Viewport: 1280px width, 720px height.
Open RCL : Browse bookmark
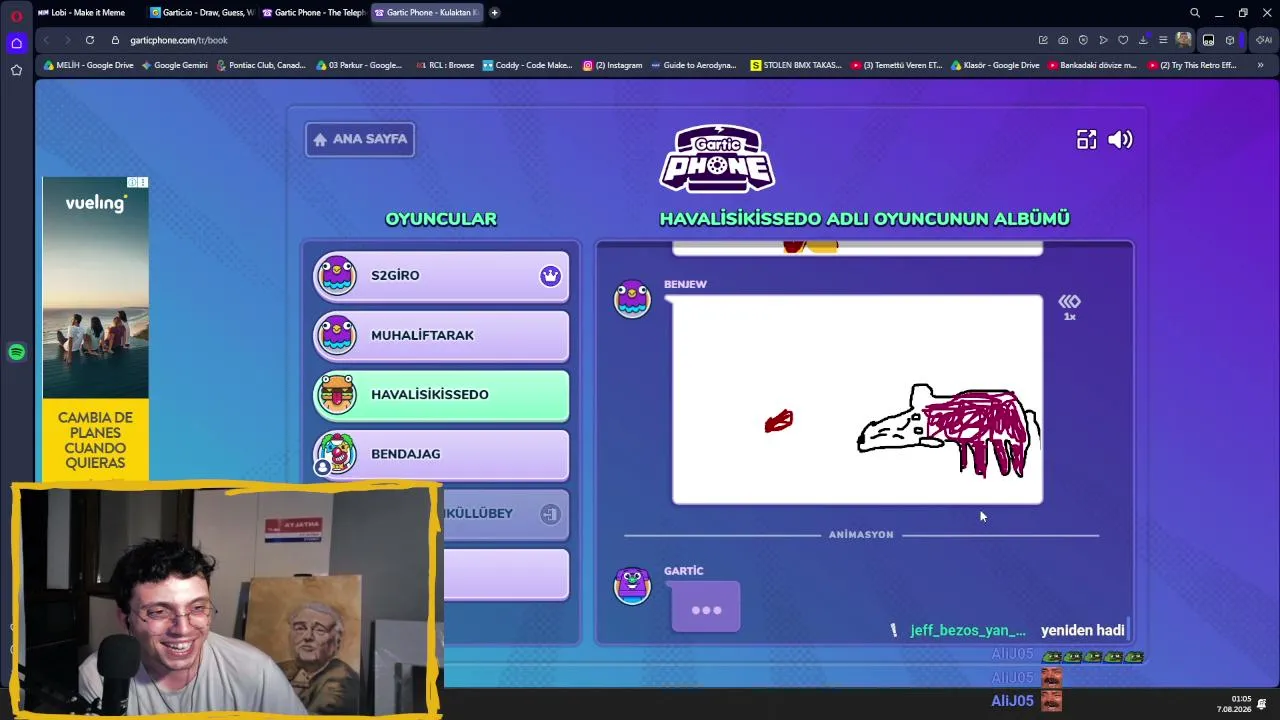tap(444, 65)
